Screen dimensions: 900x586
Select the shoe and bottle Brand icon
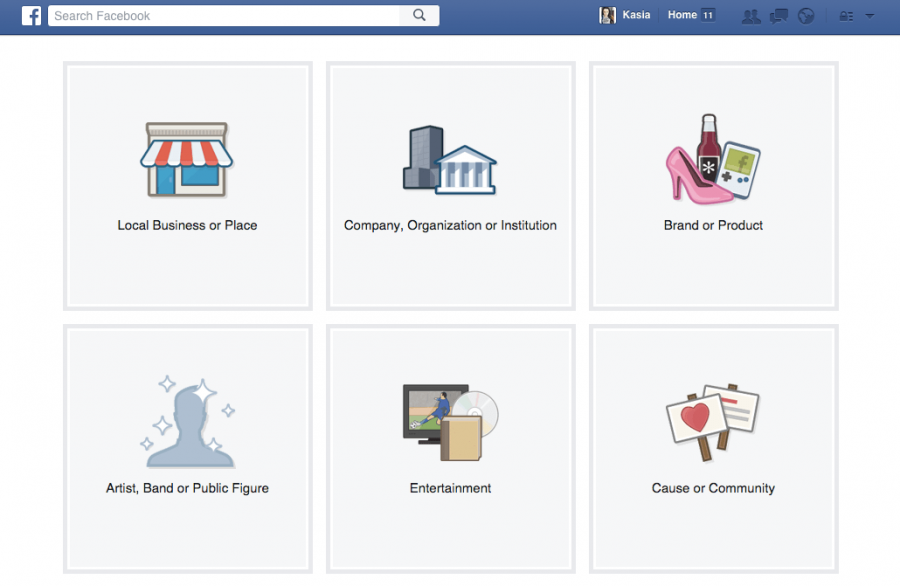713,159
